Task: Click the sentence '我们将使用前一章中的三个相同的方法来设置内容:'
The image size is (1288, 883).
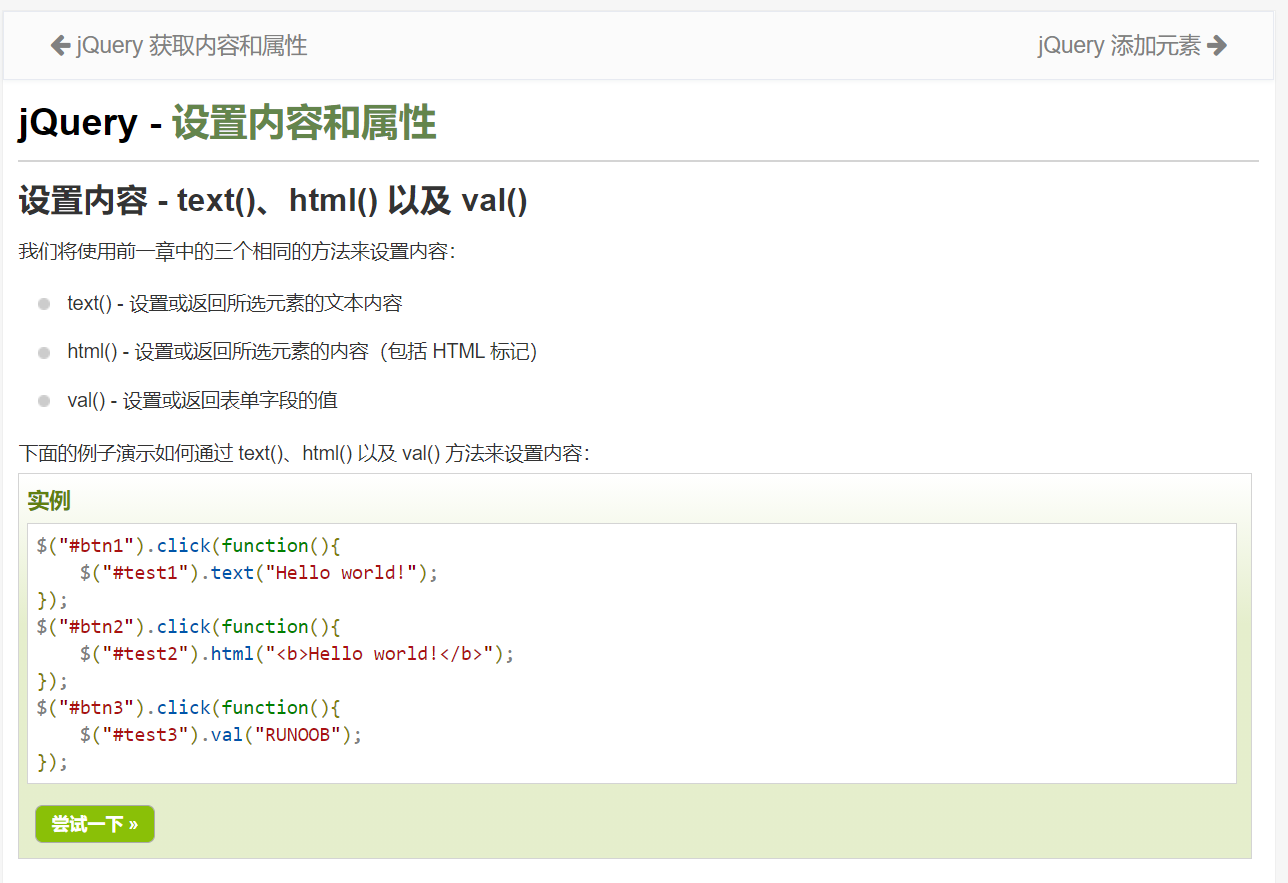Action: (x=237, y=252)
